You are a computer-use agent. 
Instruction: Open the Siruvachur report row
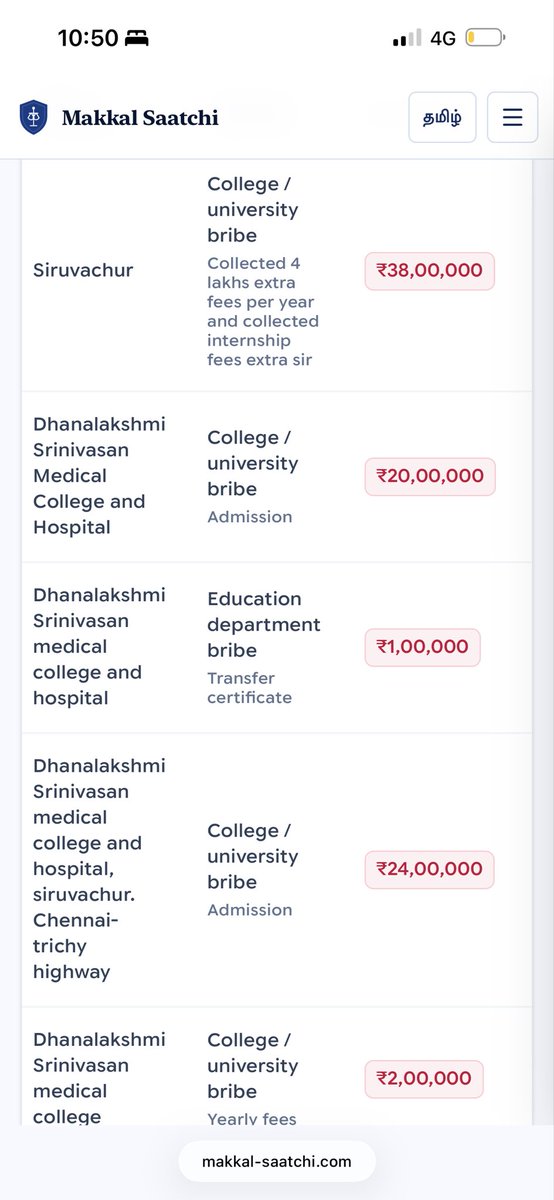[x=277, y=270]
